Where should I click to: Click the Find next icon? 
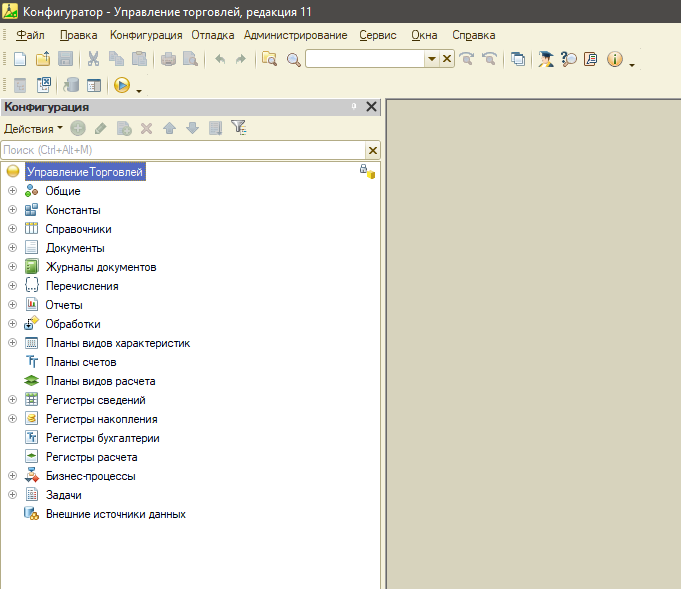click(467, 59)
